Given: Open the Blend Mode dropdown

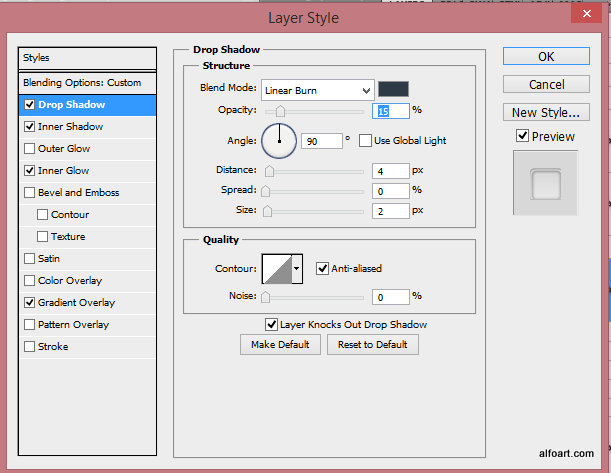Looking at the screenshot, I should (x=317, y=90).
